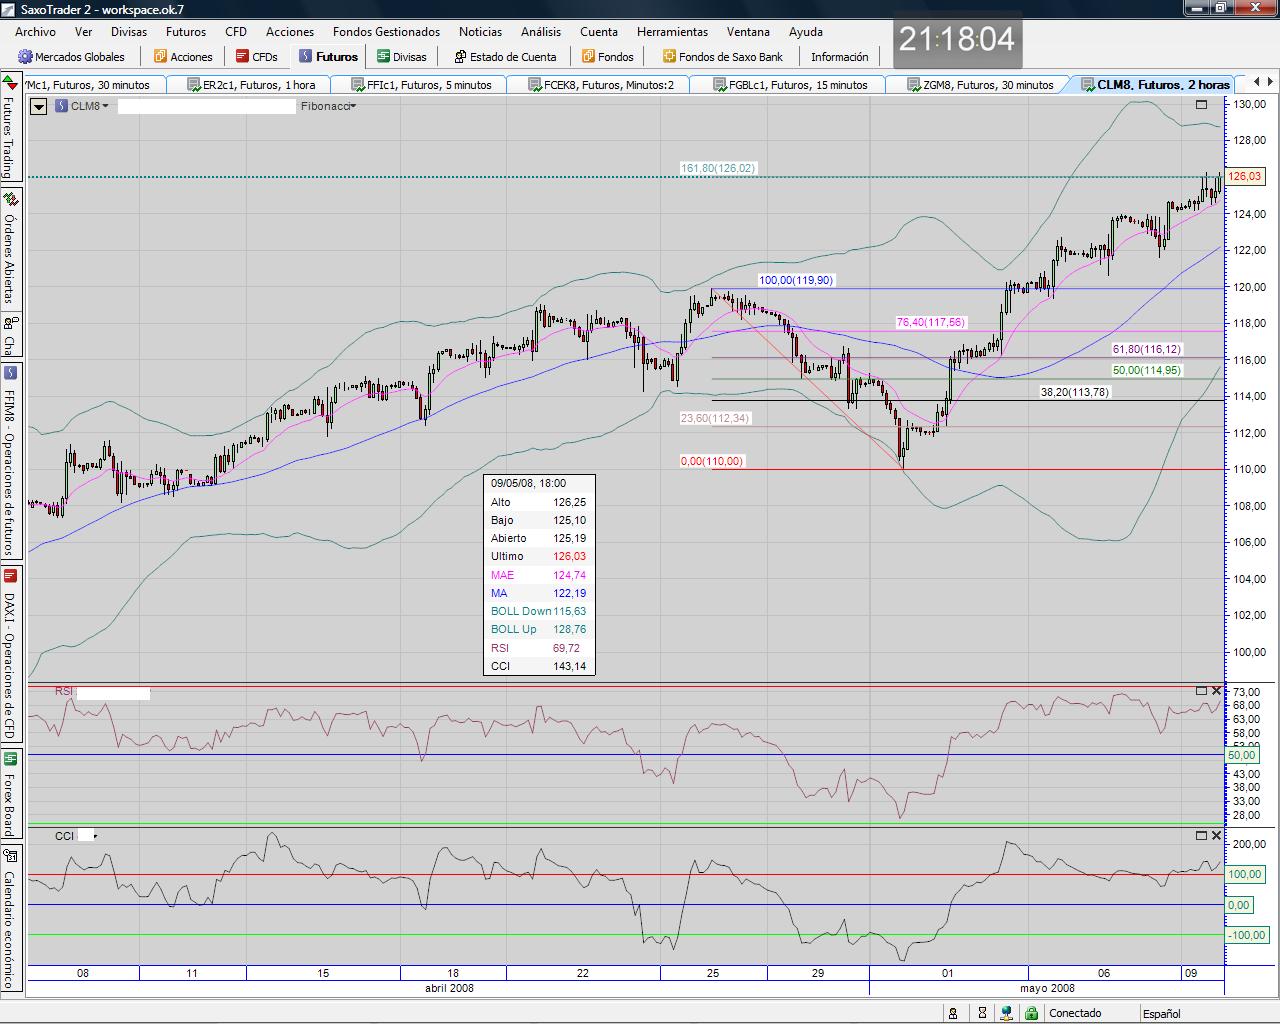Open the chart options black arrow dropdown

39,106
